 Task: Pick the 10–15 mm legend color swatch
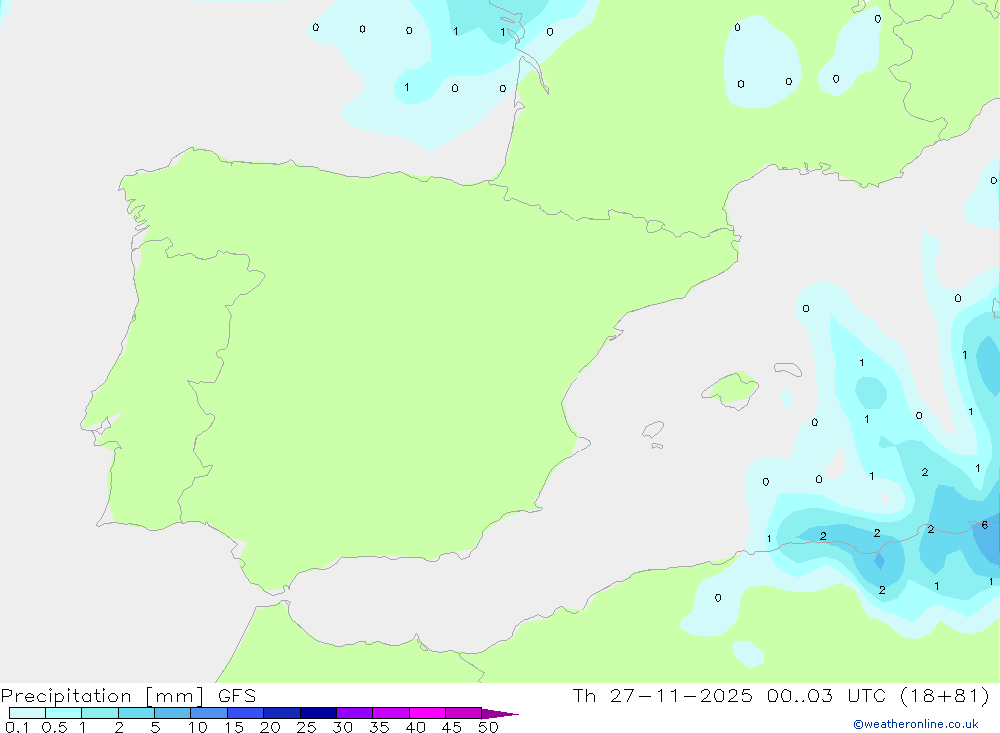pos(209,713)
